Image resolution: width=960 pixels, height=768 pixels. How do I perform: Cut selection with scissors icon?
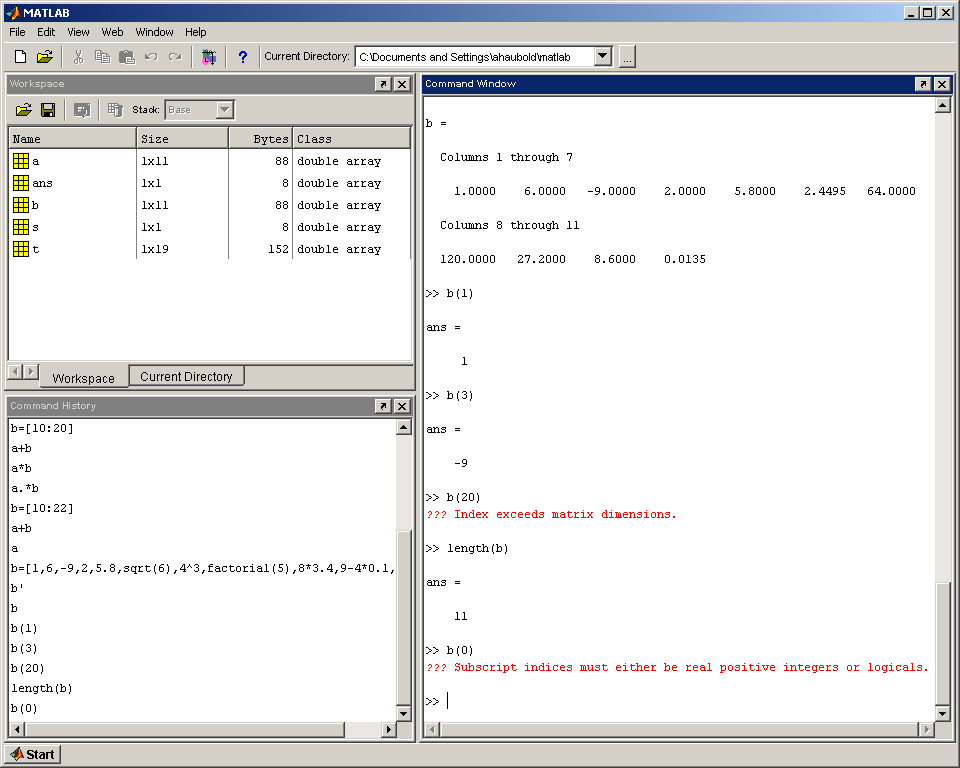click(78, 57)
